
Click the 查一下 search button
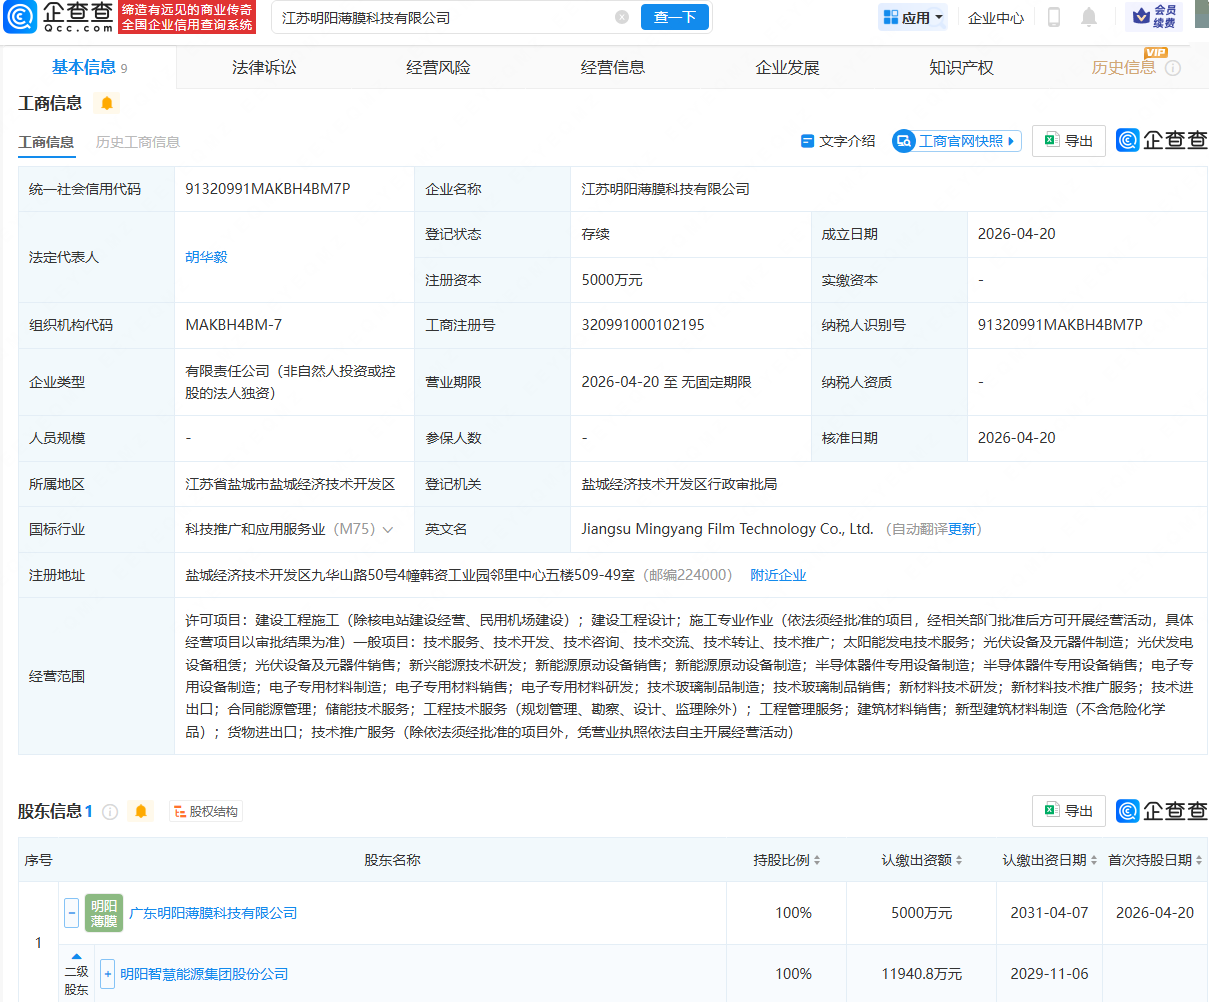pos(674,17)
